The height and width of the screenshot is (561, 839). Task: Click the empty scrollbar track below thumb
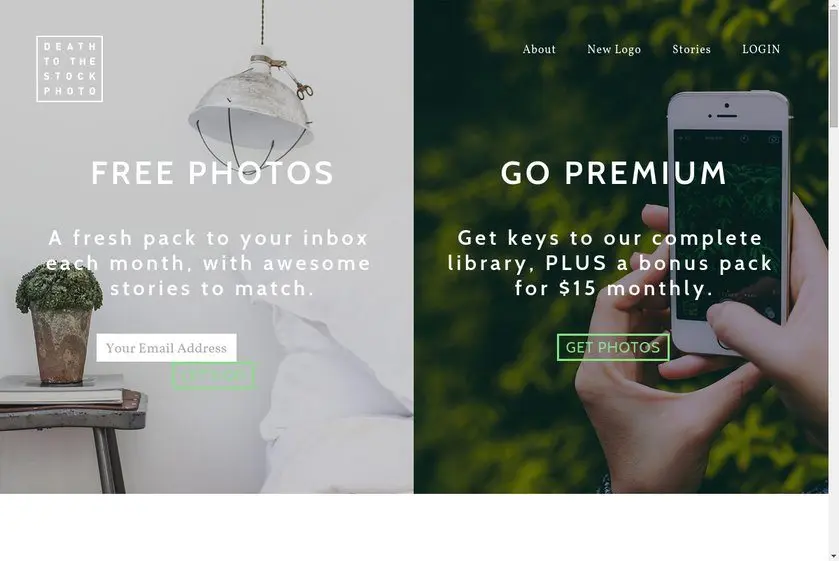[x=834, y=340]
